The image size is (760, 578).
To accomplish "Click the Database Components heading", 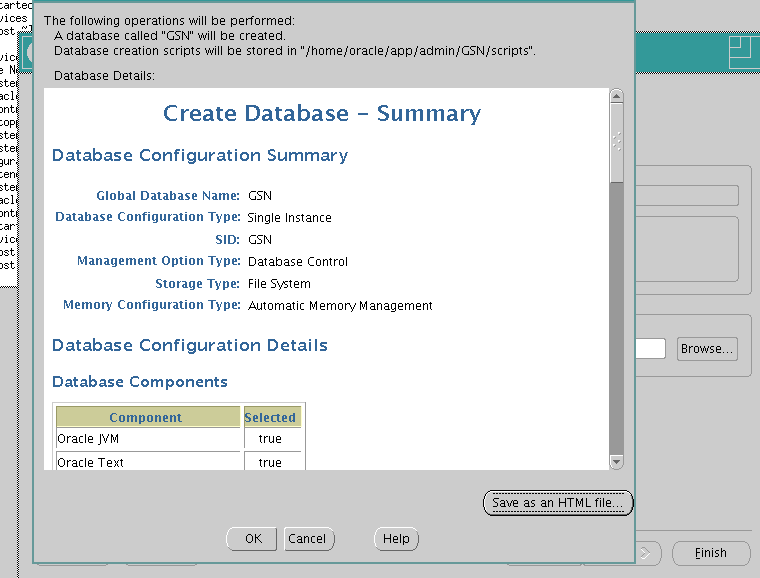I will tap(140, 382).
